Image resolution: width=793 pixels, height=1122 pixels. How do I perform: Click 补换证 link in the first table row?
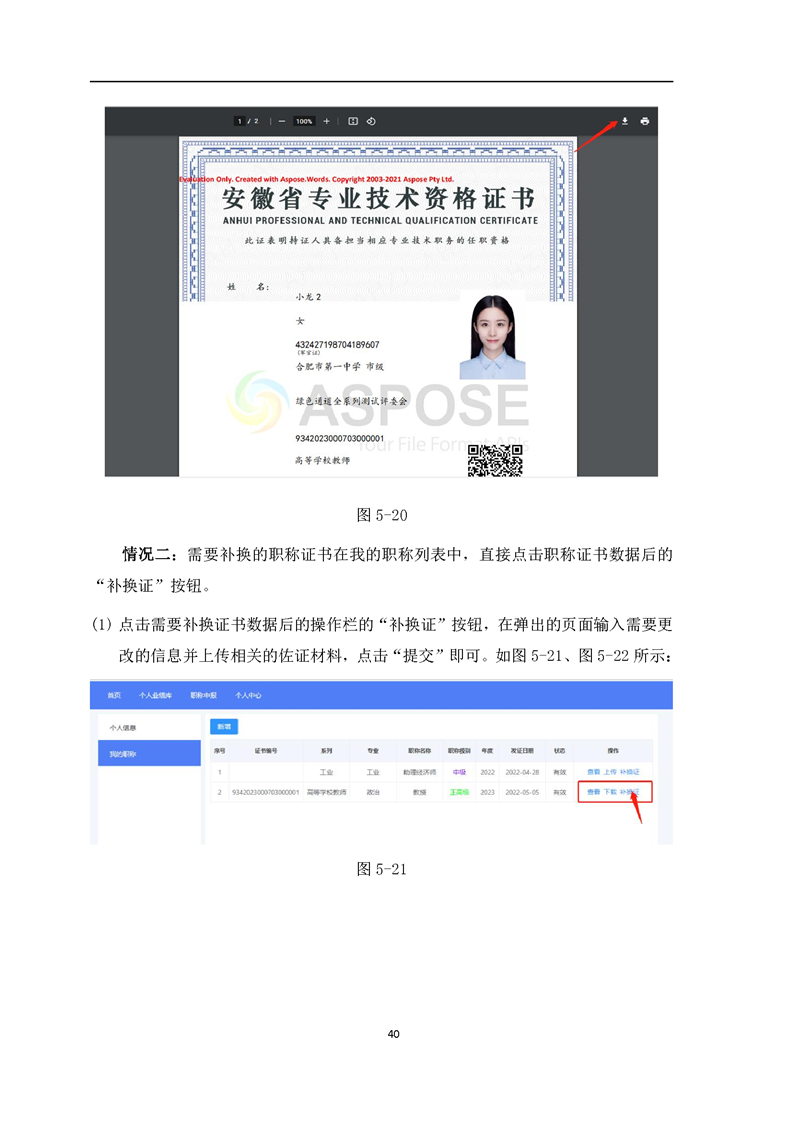pyautogui.click(x=630, y=772)
